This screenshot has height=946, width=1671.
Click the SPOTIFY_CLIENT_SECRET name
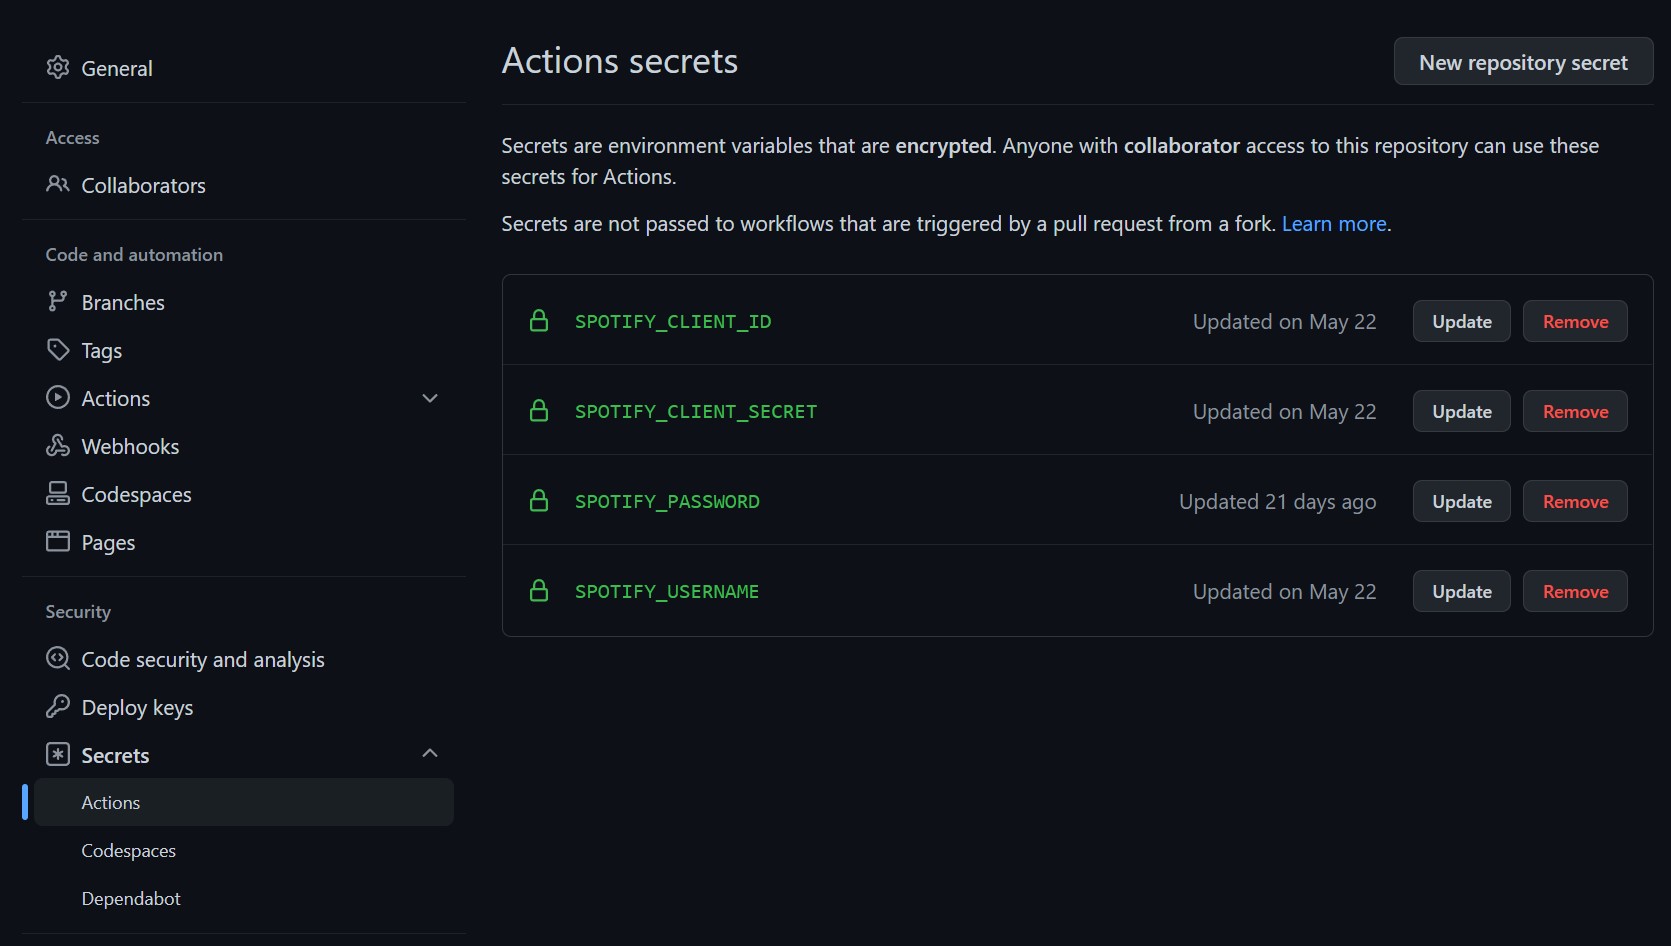coord(696,411)
